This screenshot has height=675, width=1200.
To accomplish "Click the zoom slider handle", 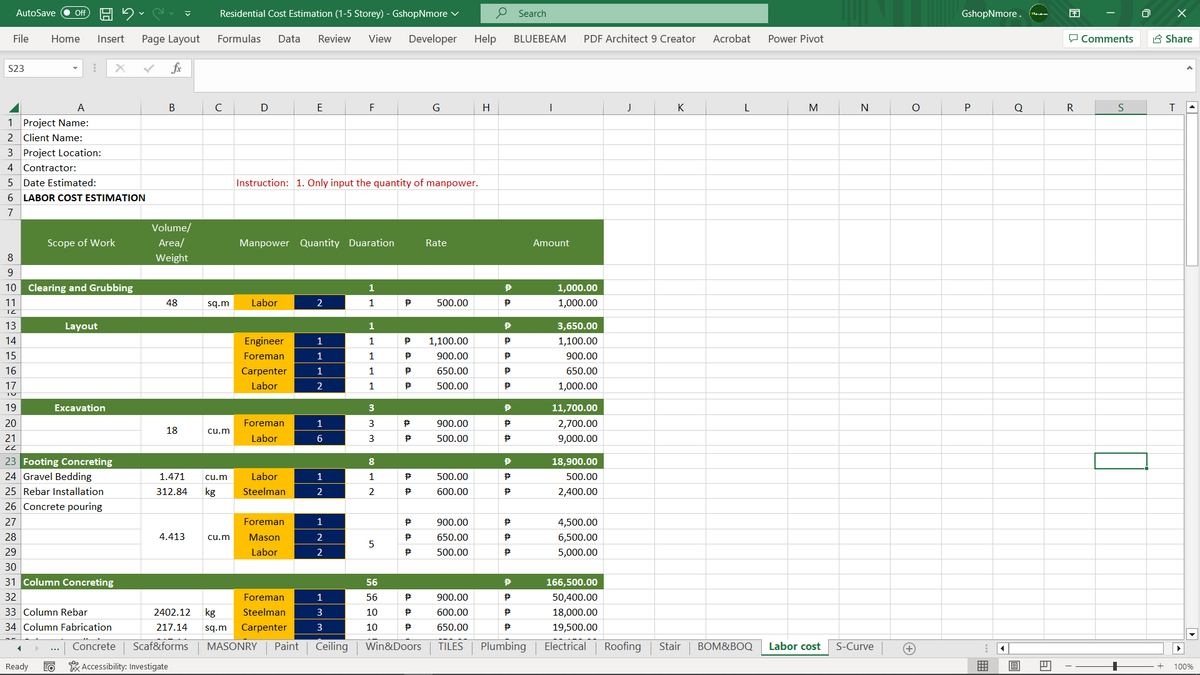I will tap(1113, 666).
